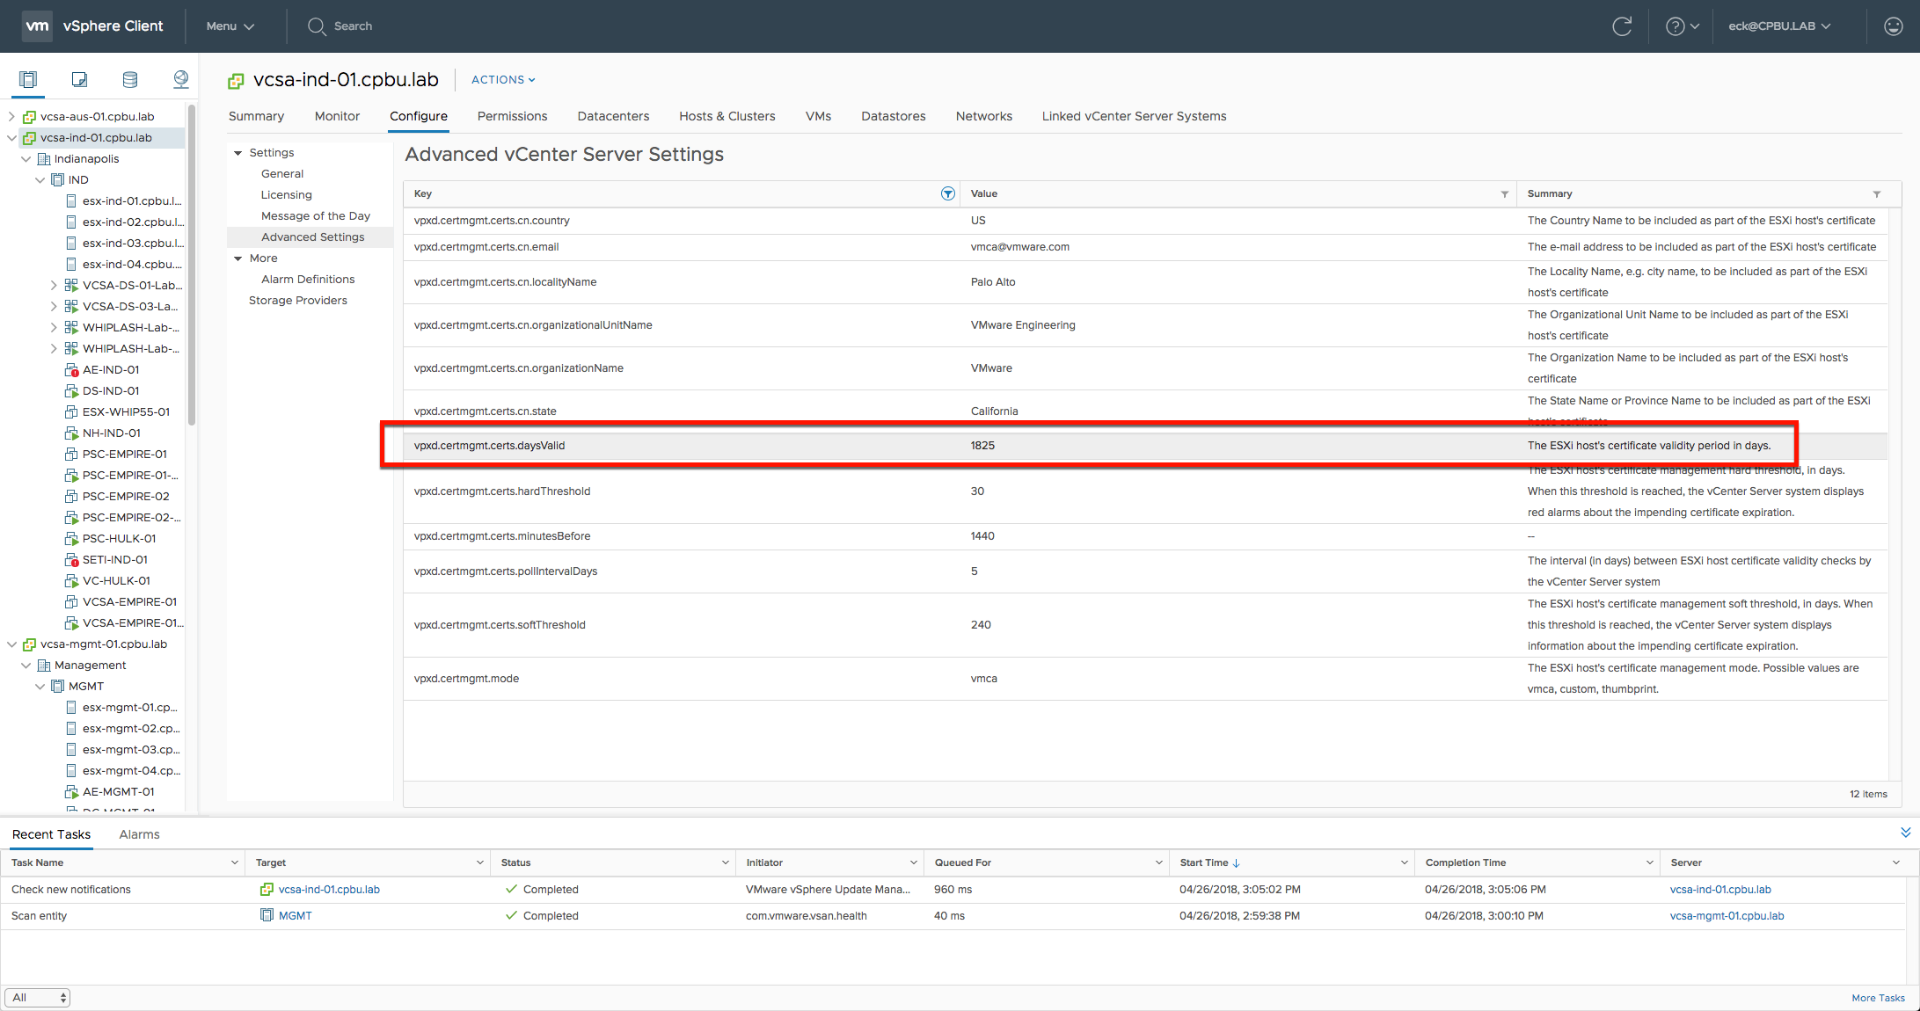
Task: Click the refresh icon in top bar
Action: point(1622,26)
